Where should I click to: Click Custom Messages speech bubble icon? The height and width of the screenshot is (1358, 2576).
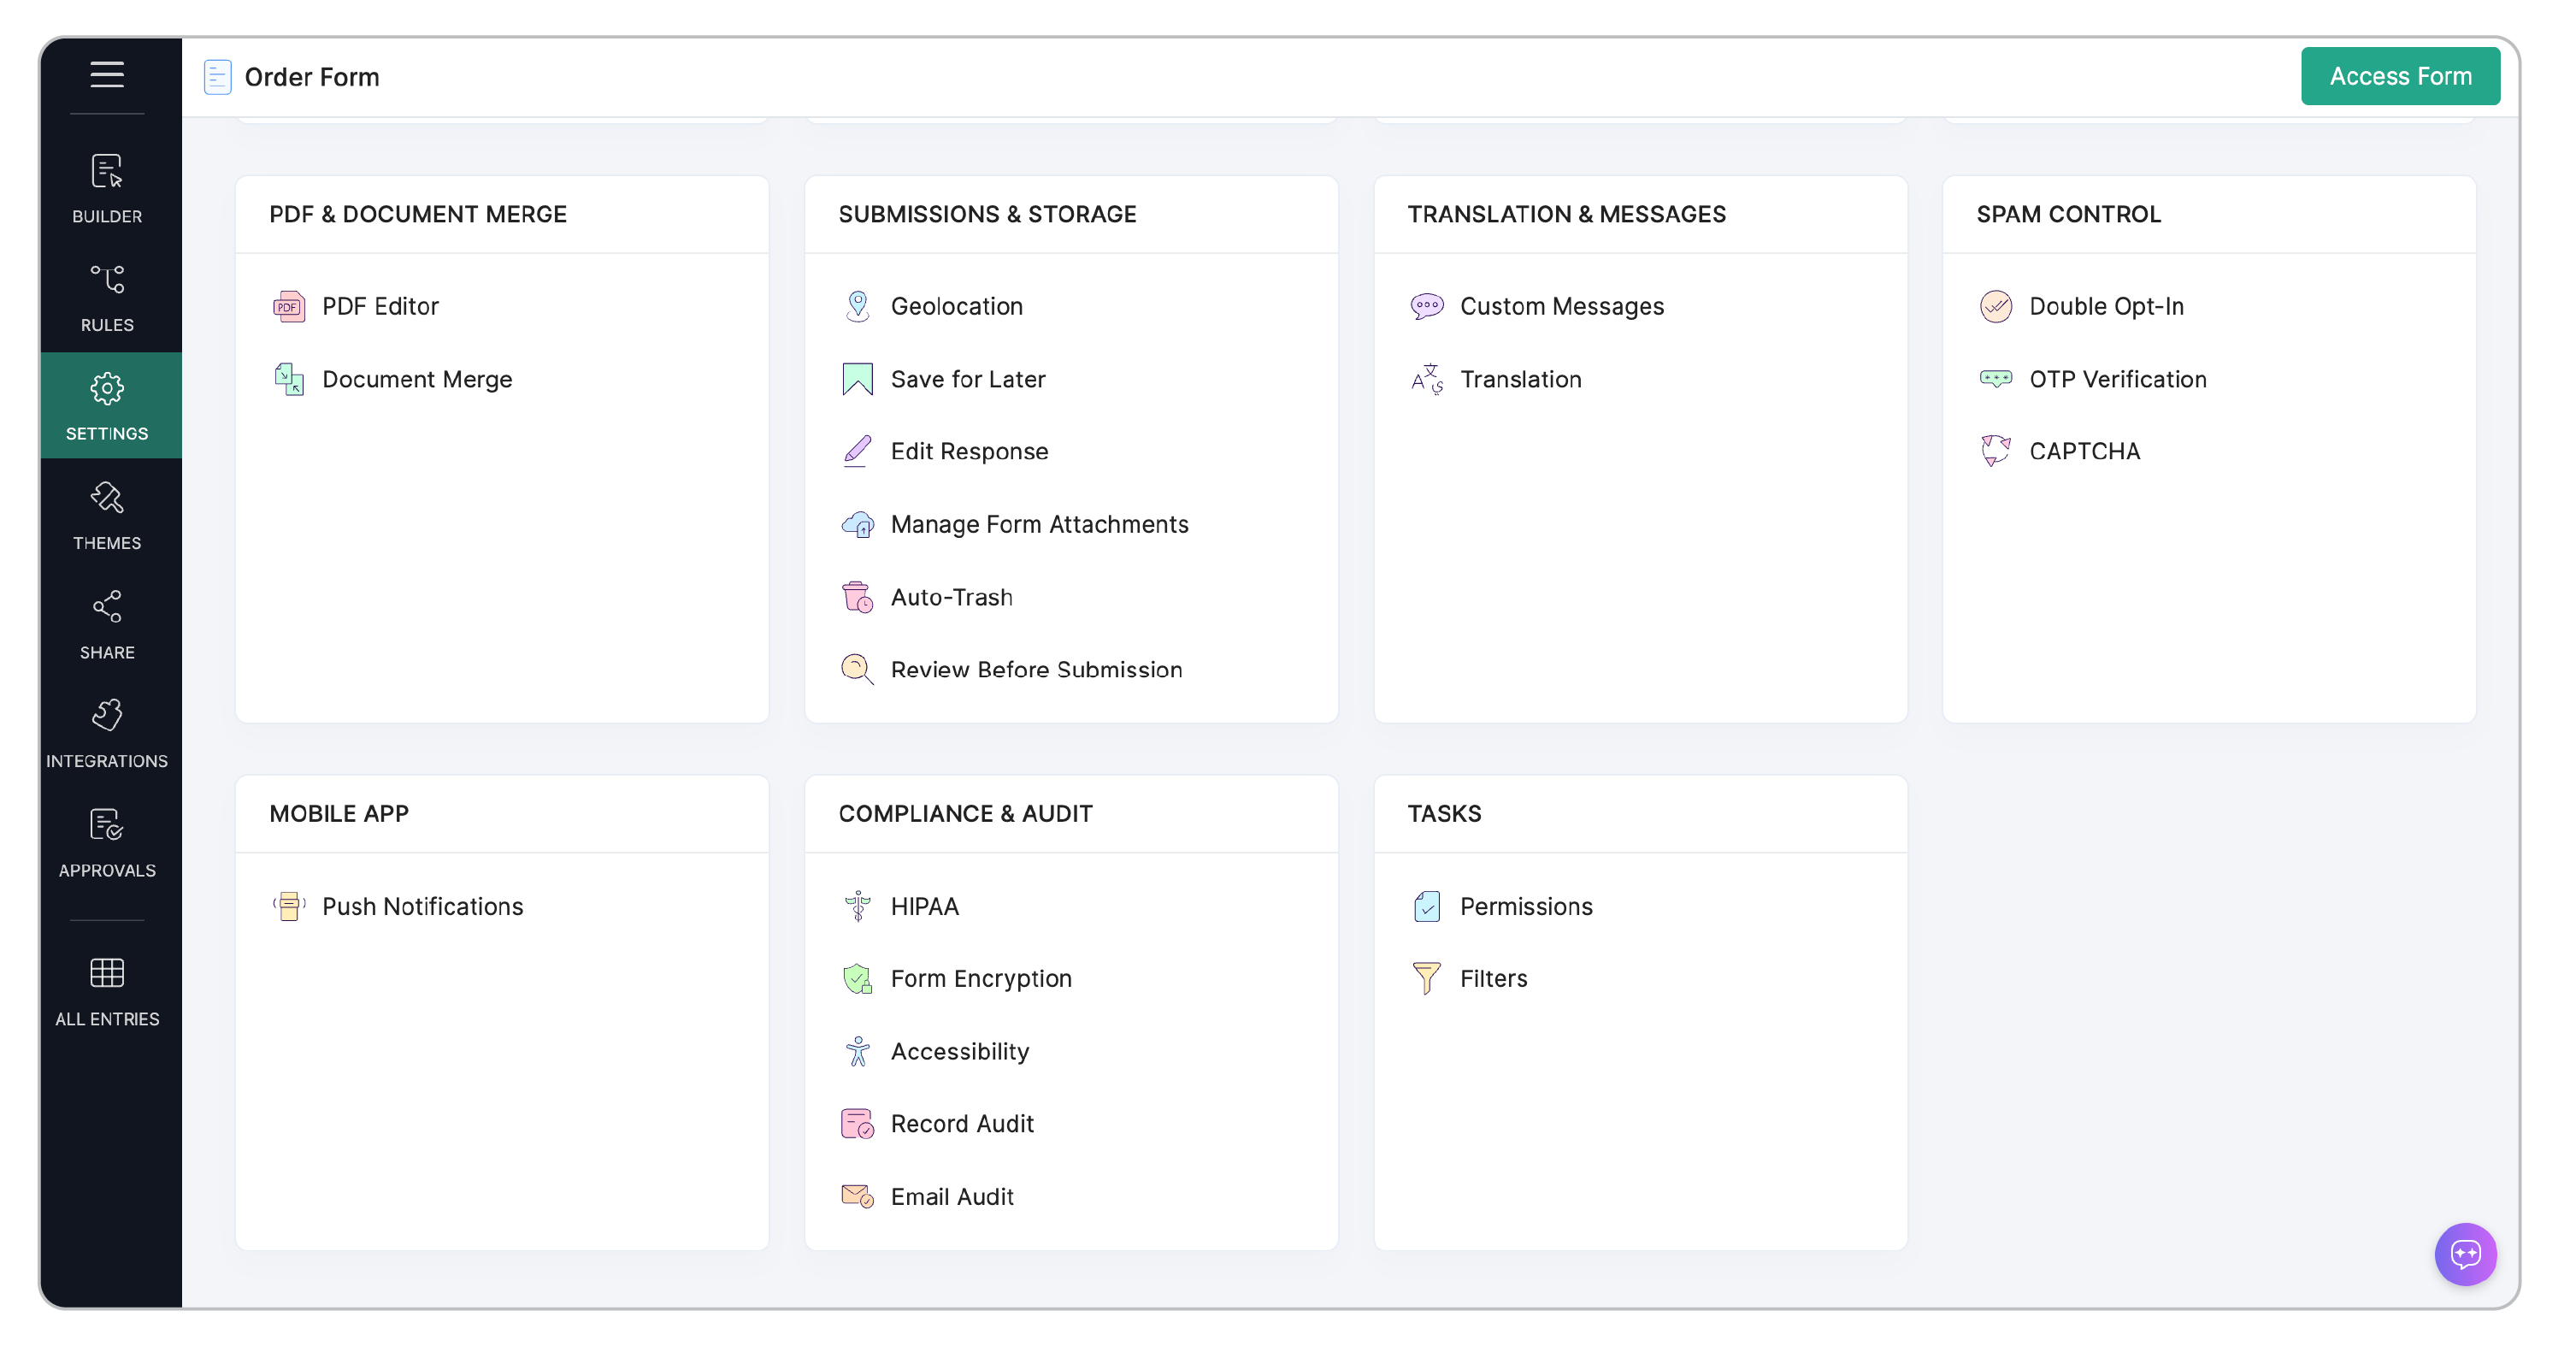click(x=1427, y=306)
